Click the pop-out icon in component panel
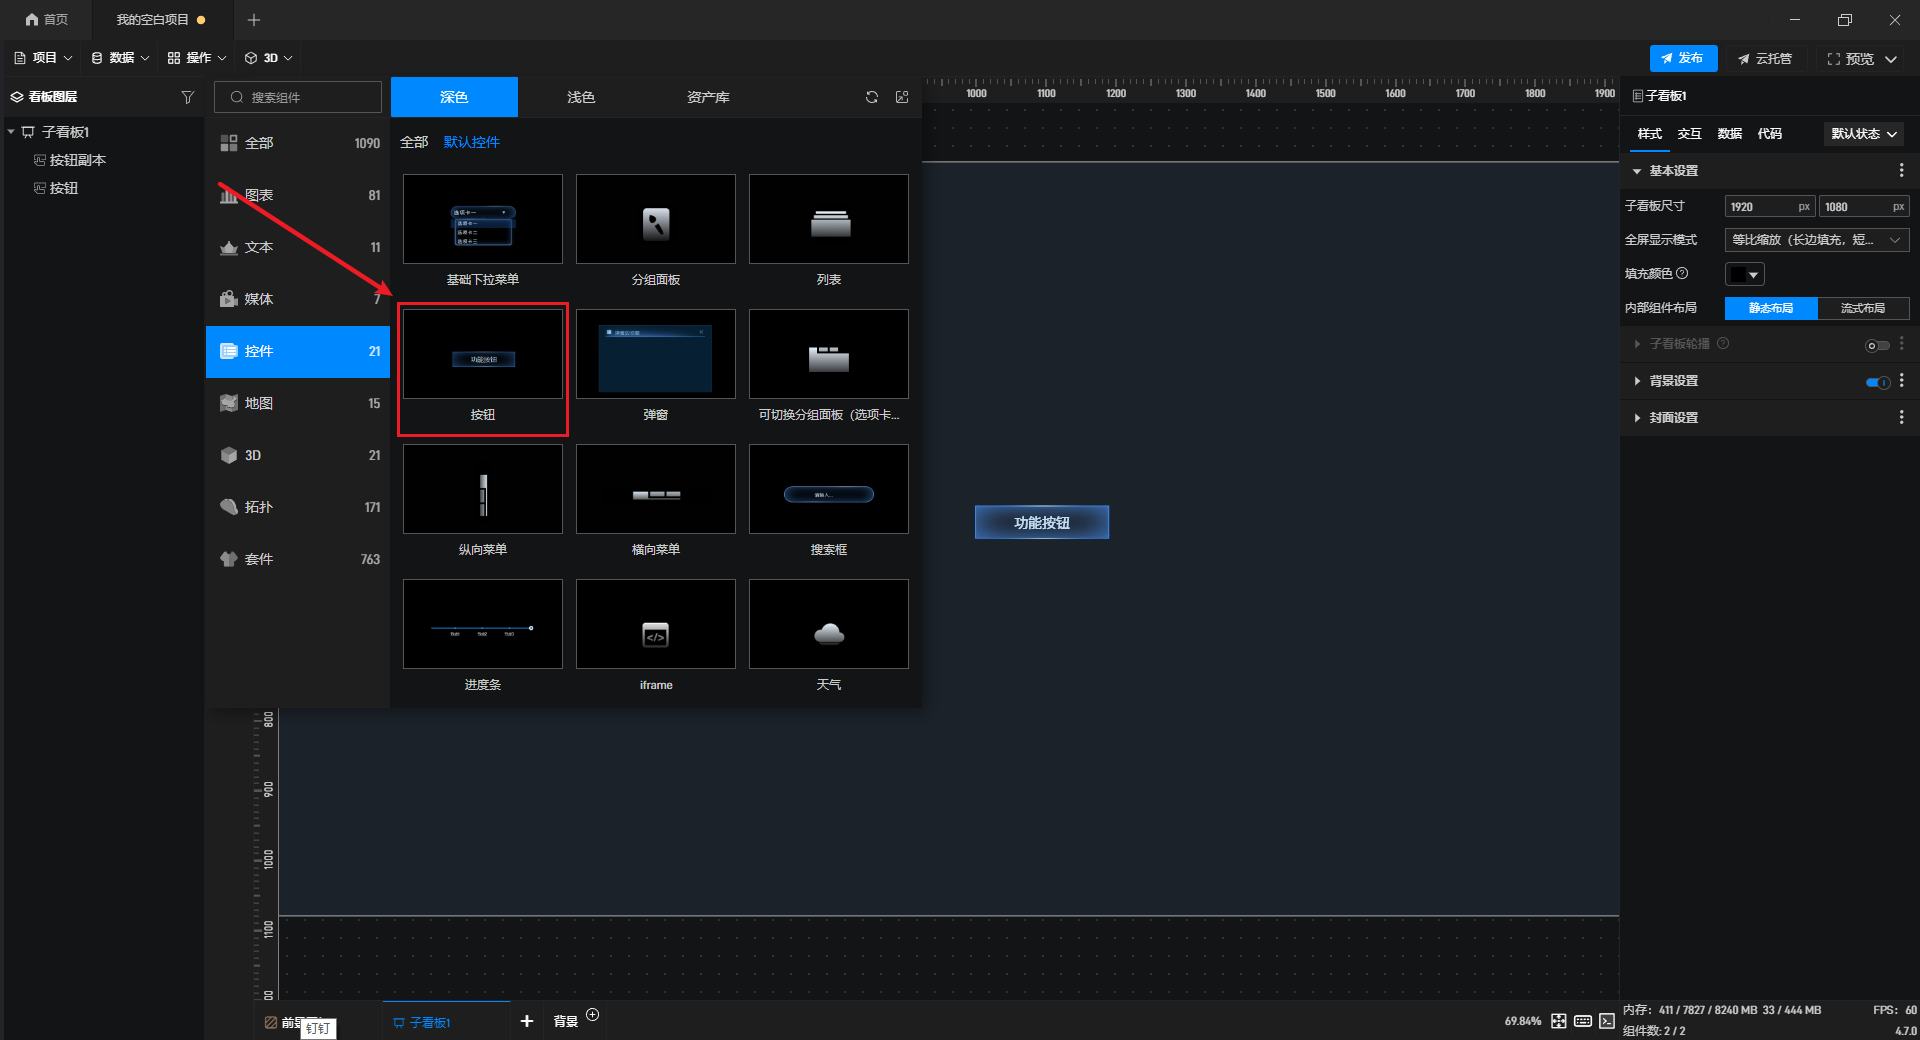This screenshot has height=1040, width=1920. click(x=902, y=97)
